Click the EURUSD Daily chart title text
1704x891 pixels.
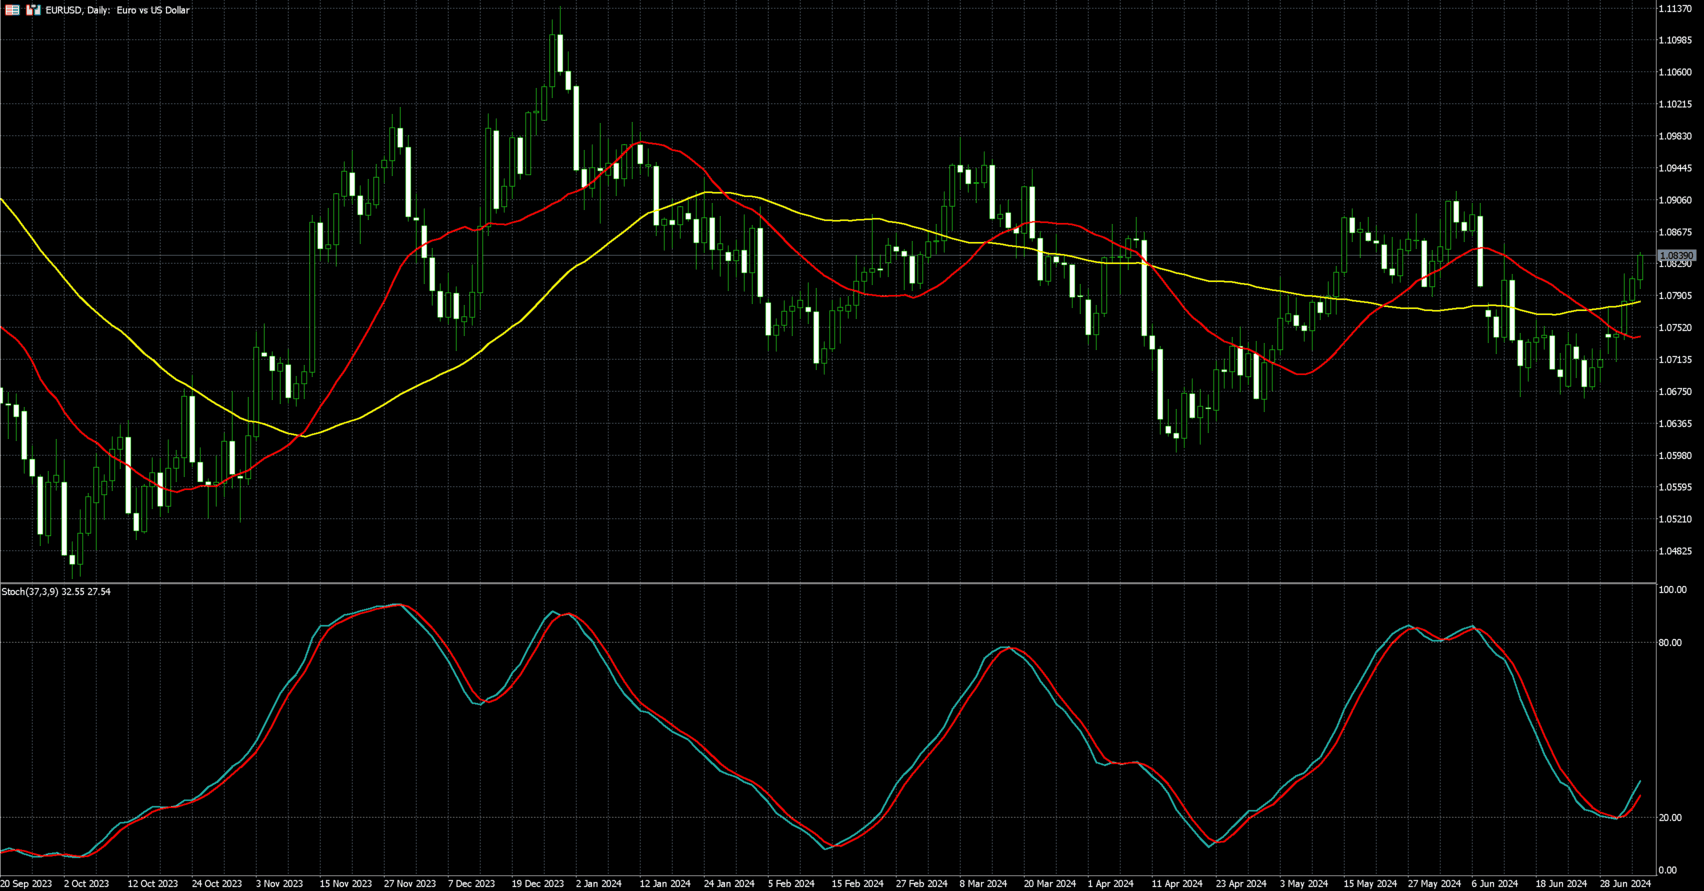(117, 10)
